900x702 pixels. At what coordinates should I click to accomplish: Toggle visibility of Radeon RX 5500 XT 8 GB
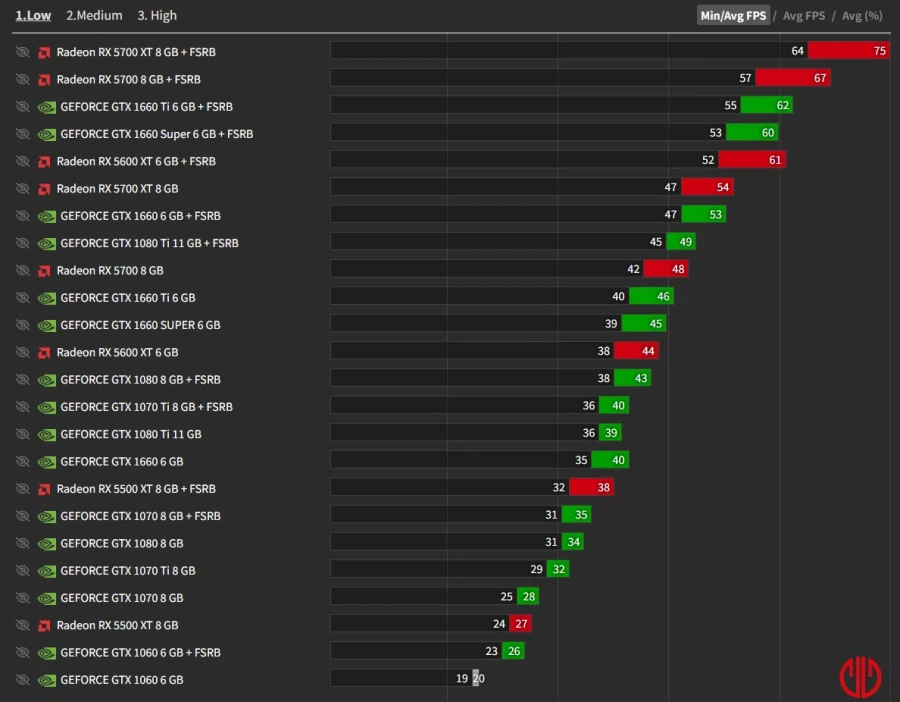pos(22,625)
